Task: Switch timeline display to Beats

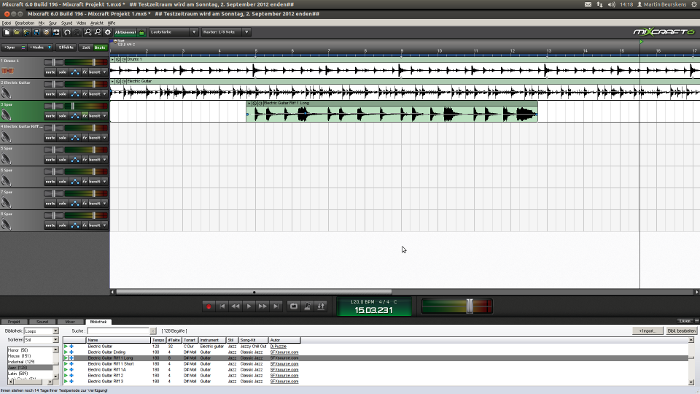Action: 100,47
